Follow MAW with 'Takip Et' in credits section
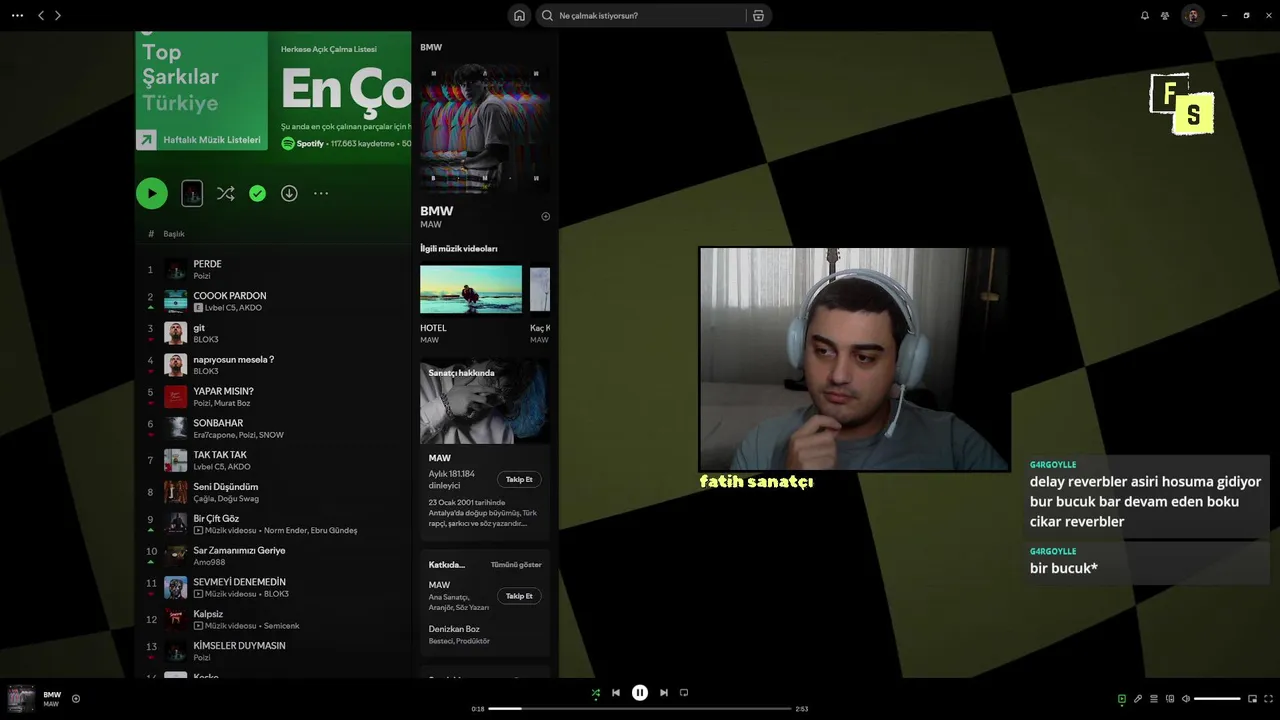This screenshot has height=720, width=1280. pyautogui.click(x=519, y=596)
